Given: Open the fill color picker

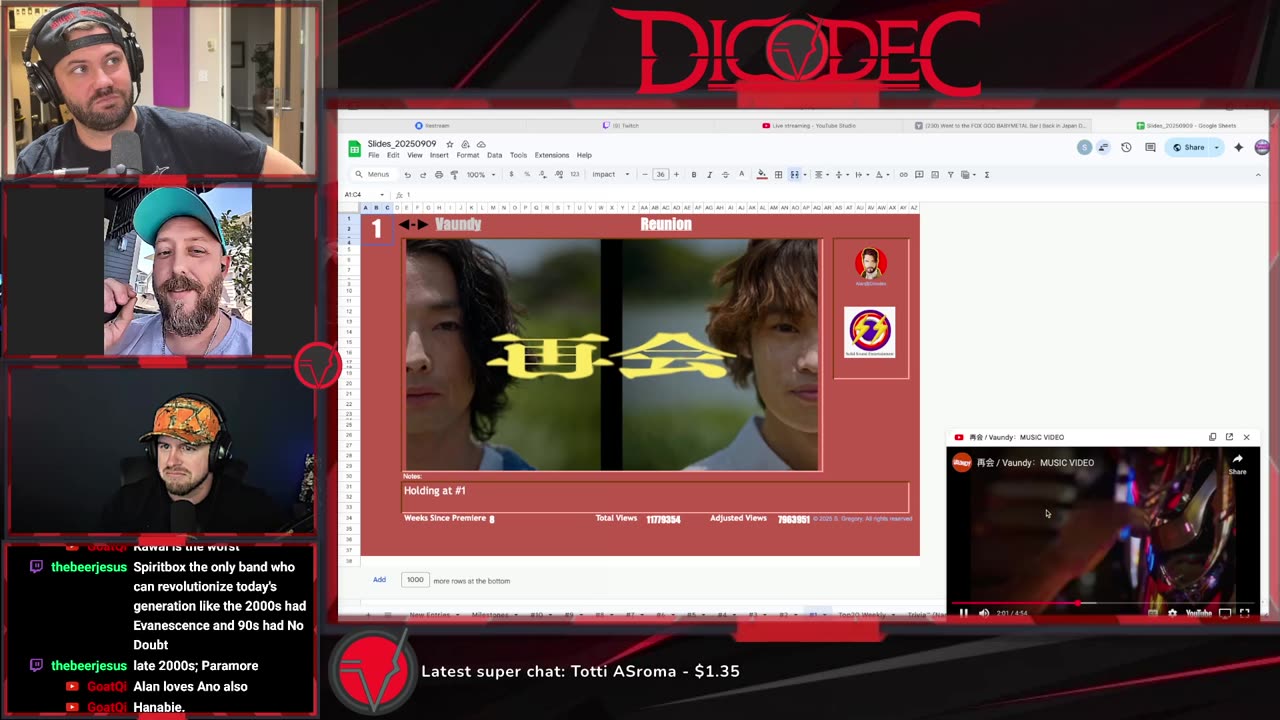Looking at the screenshot, I should point(762,175).
